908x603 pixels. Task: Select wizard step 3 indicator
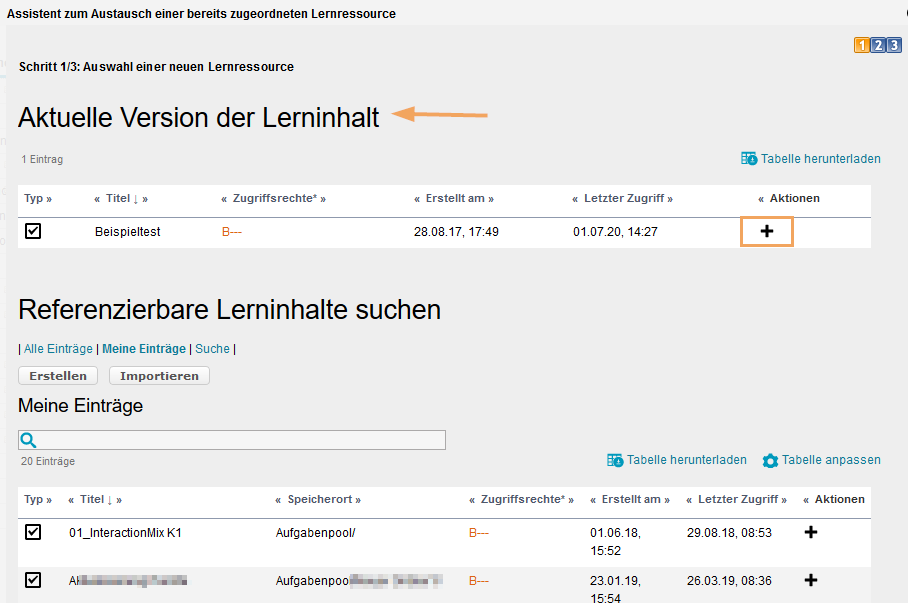click(893, 44)
